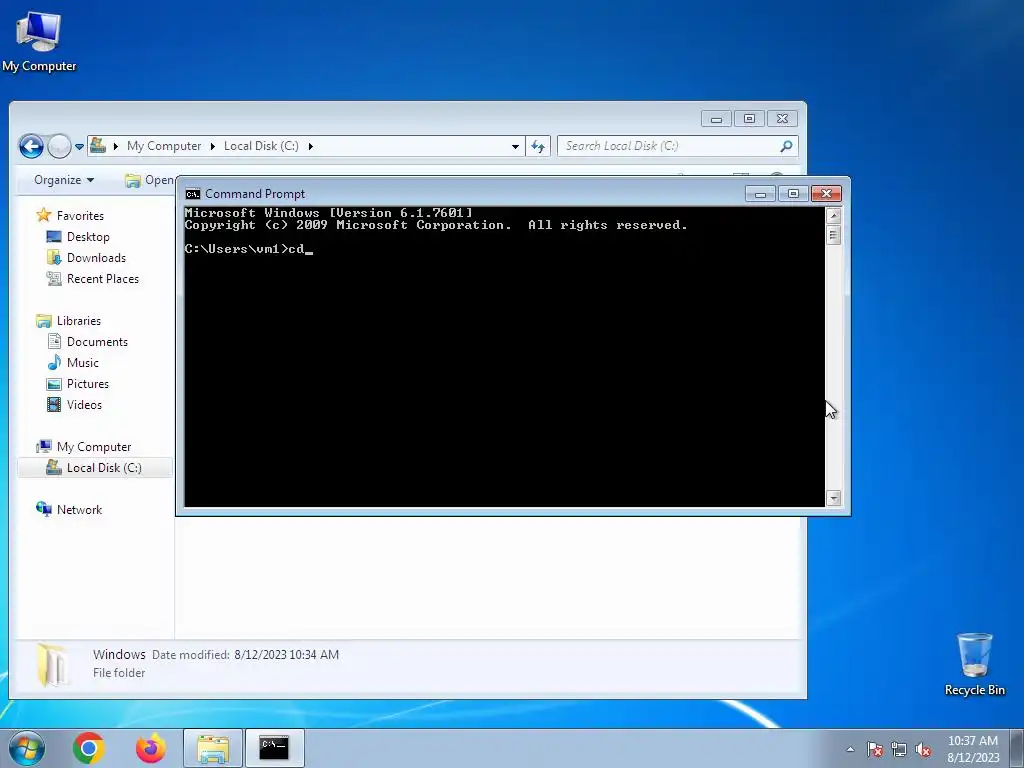The height and width of the screenshot is (768, 1024).
Task: Launch Firefox from the taskbar
Action: pyautogui.click(x=150, y=748)
